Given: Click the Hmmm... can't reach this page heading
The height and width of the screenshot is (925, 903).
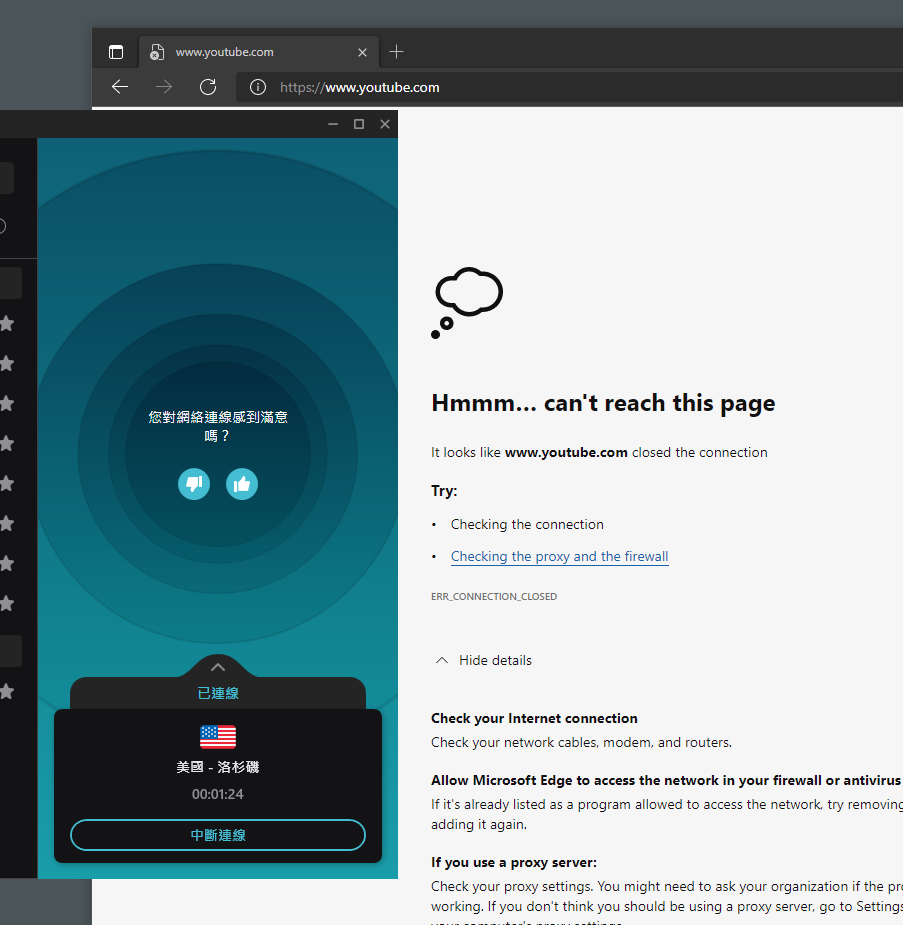Looking at the screenshot, I should 603,404.
